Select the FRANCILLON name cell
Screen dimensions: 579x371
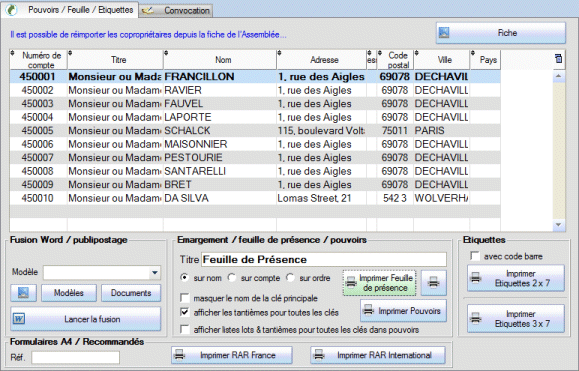[x=220, y=76]
